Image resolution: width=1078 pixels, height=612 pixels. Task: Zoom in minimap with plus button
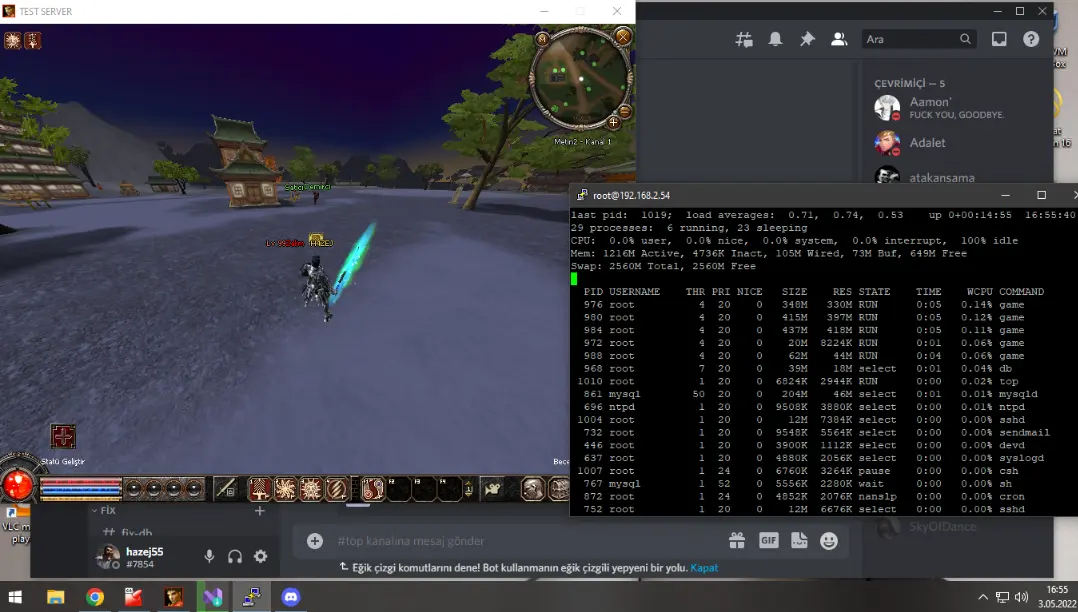pos(613,122)
